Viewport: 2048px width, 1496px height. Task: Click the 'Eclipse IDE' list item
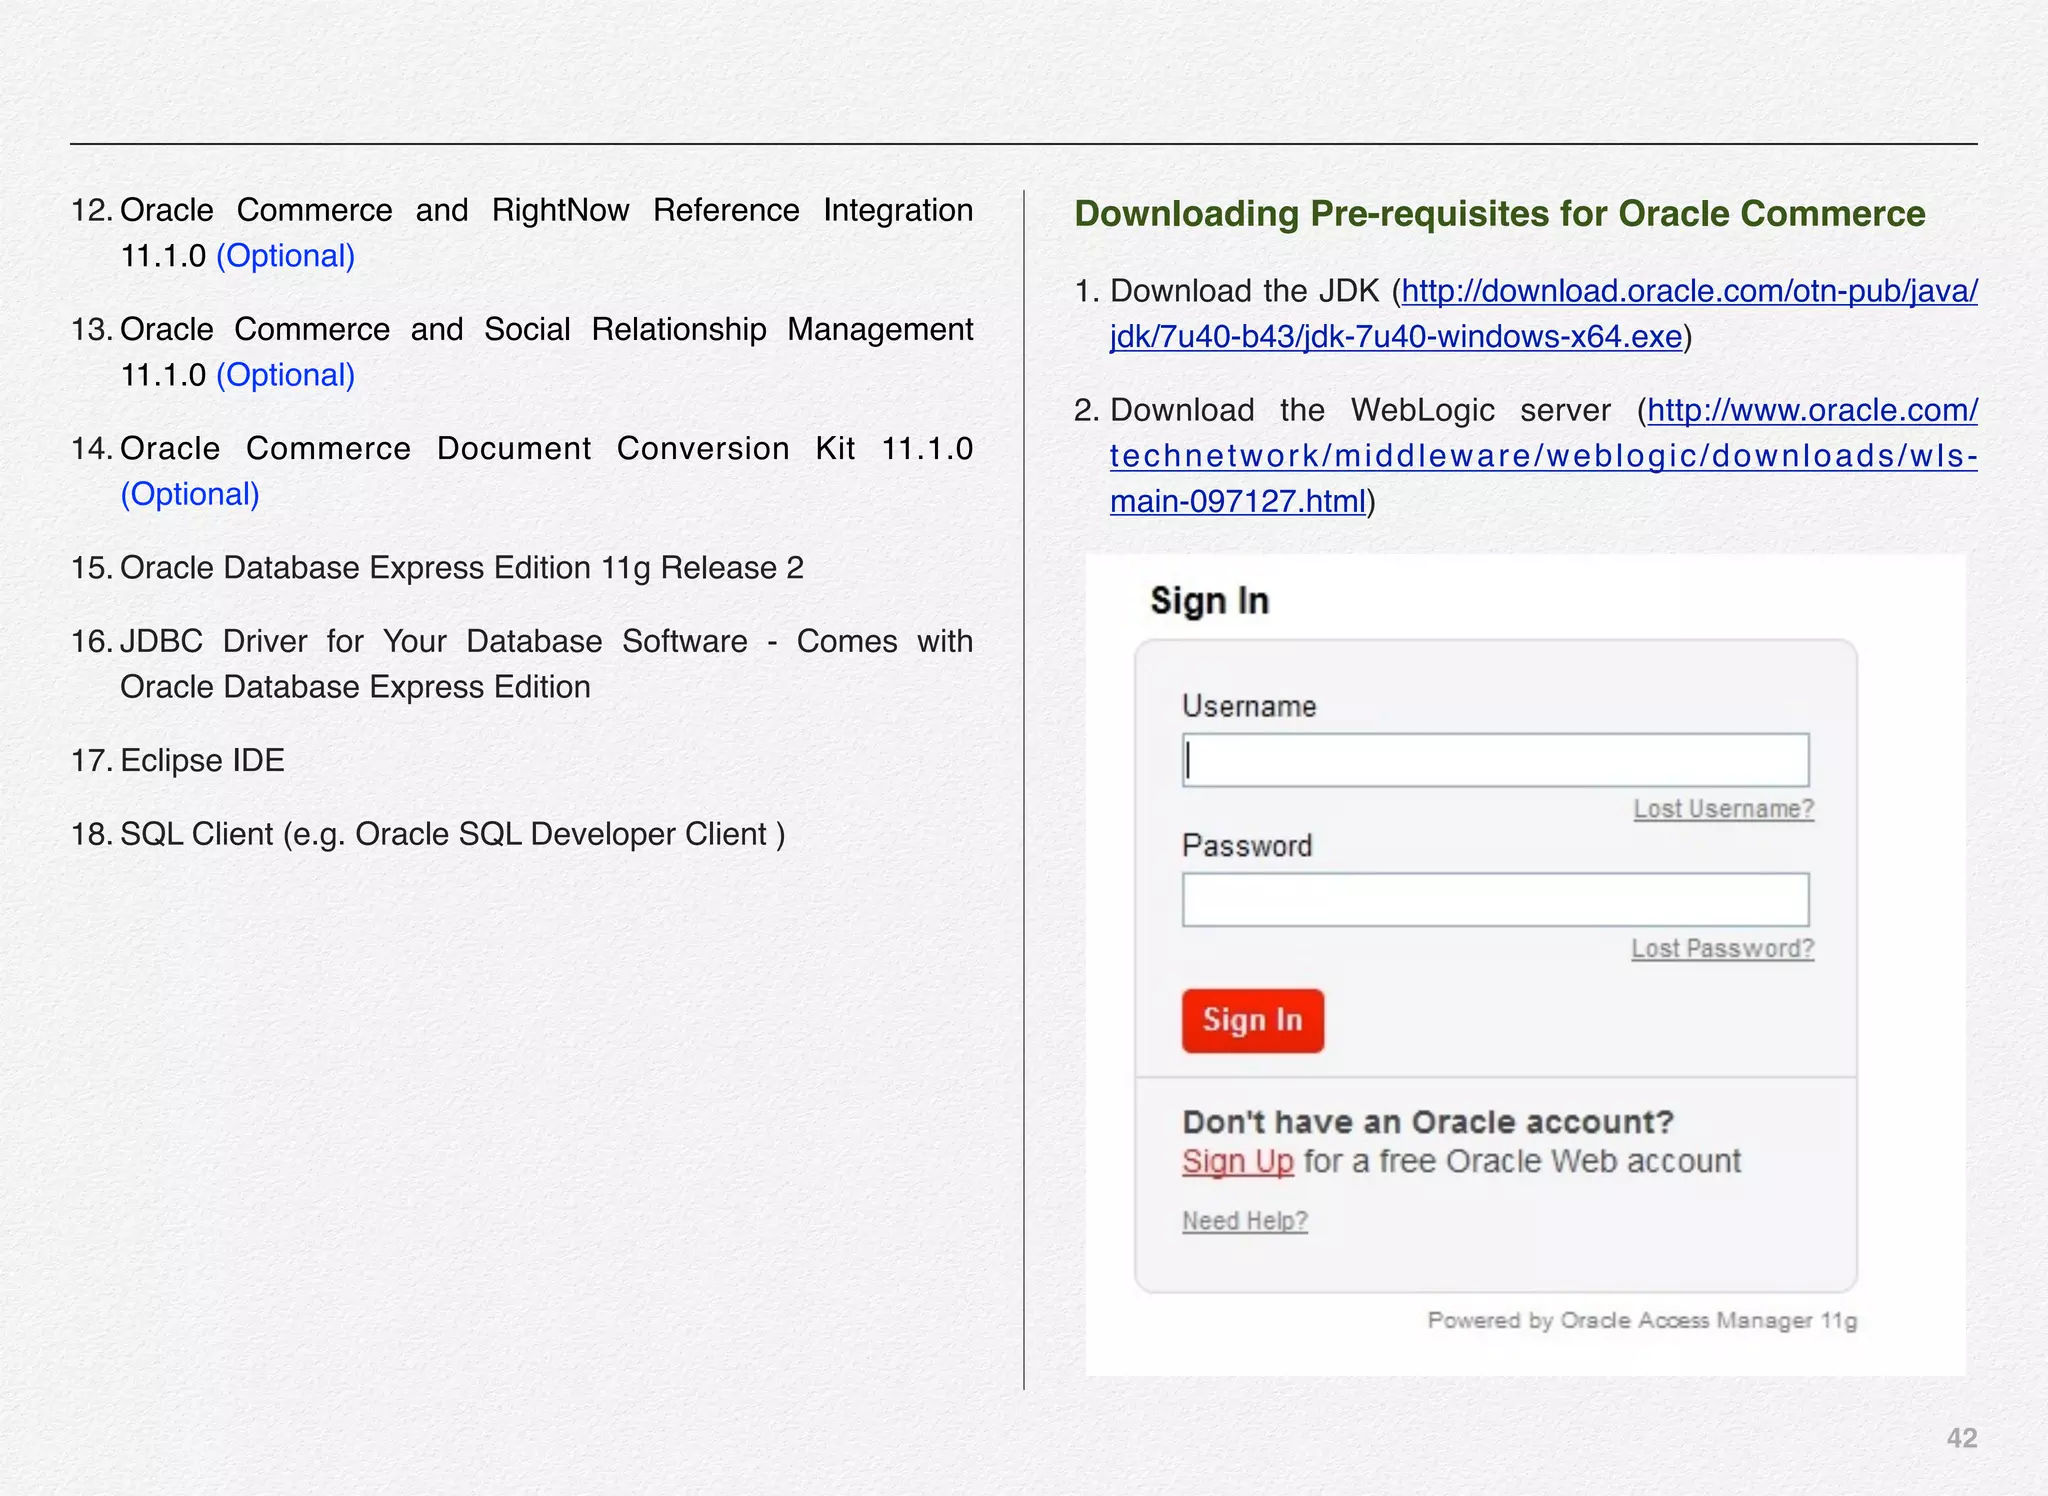202,761
